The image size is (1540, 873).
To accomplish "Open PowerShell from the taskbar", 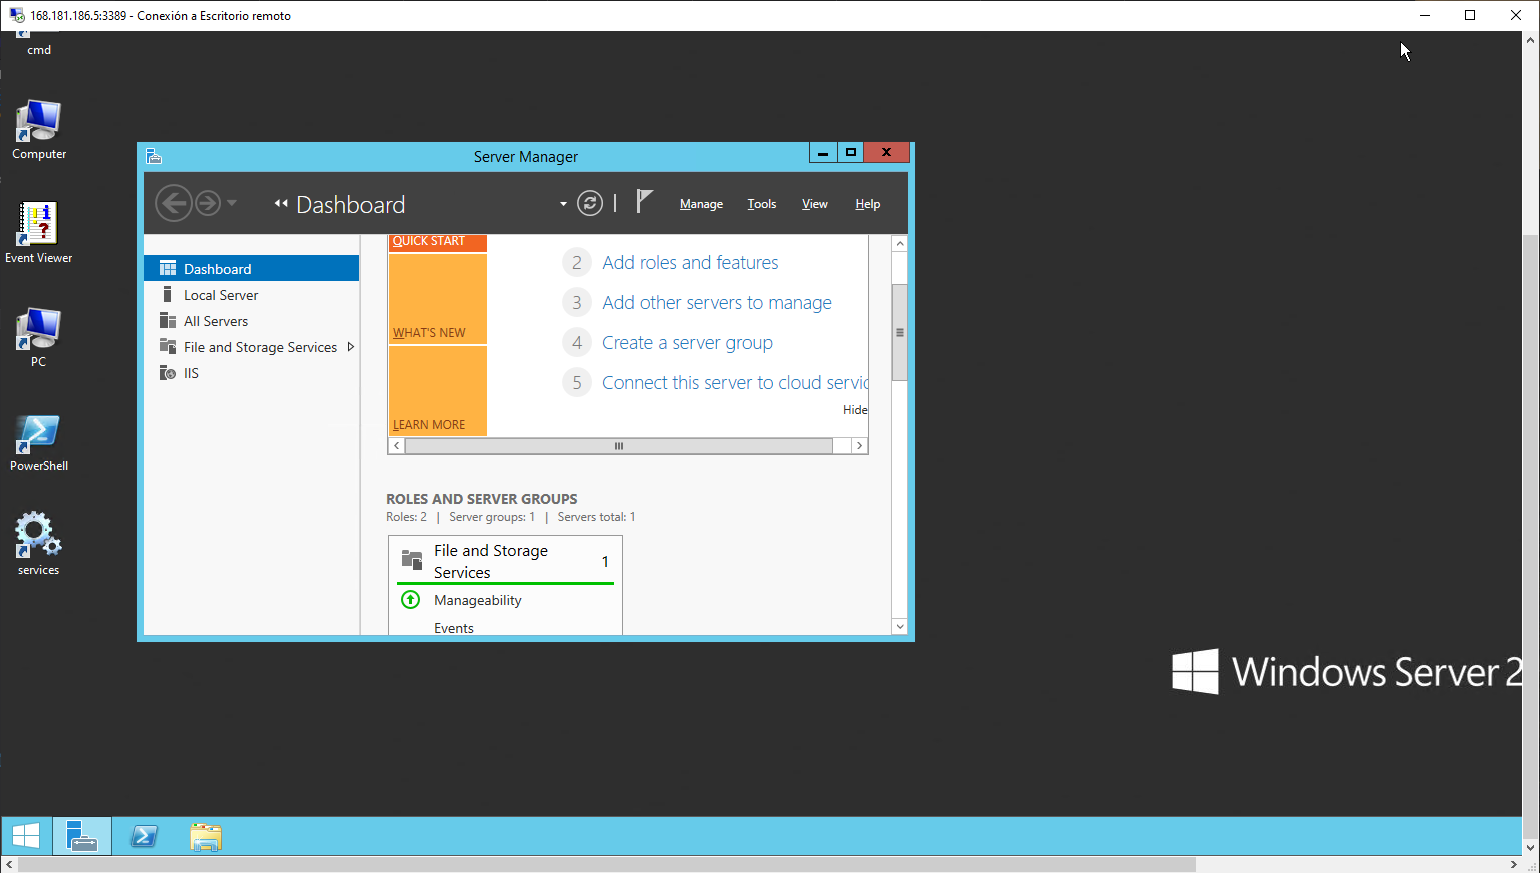I will point(144,836).
